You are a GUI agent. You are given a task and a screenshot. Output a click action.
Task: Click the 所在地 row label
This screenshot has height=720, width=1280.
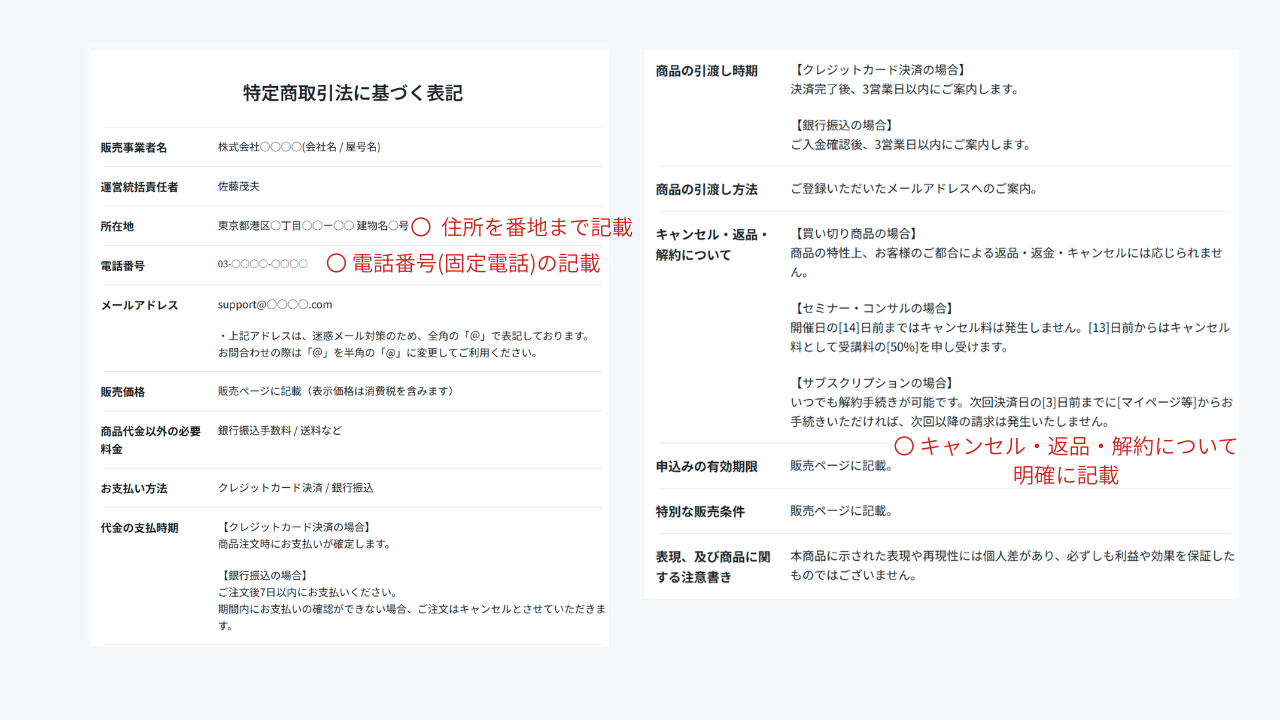117,226
